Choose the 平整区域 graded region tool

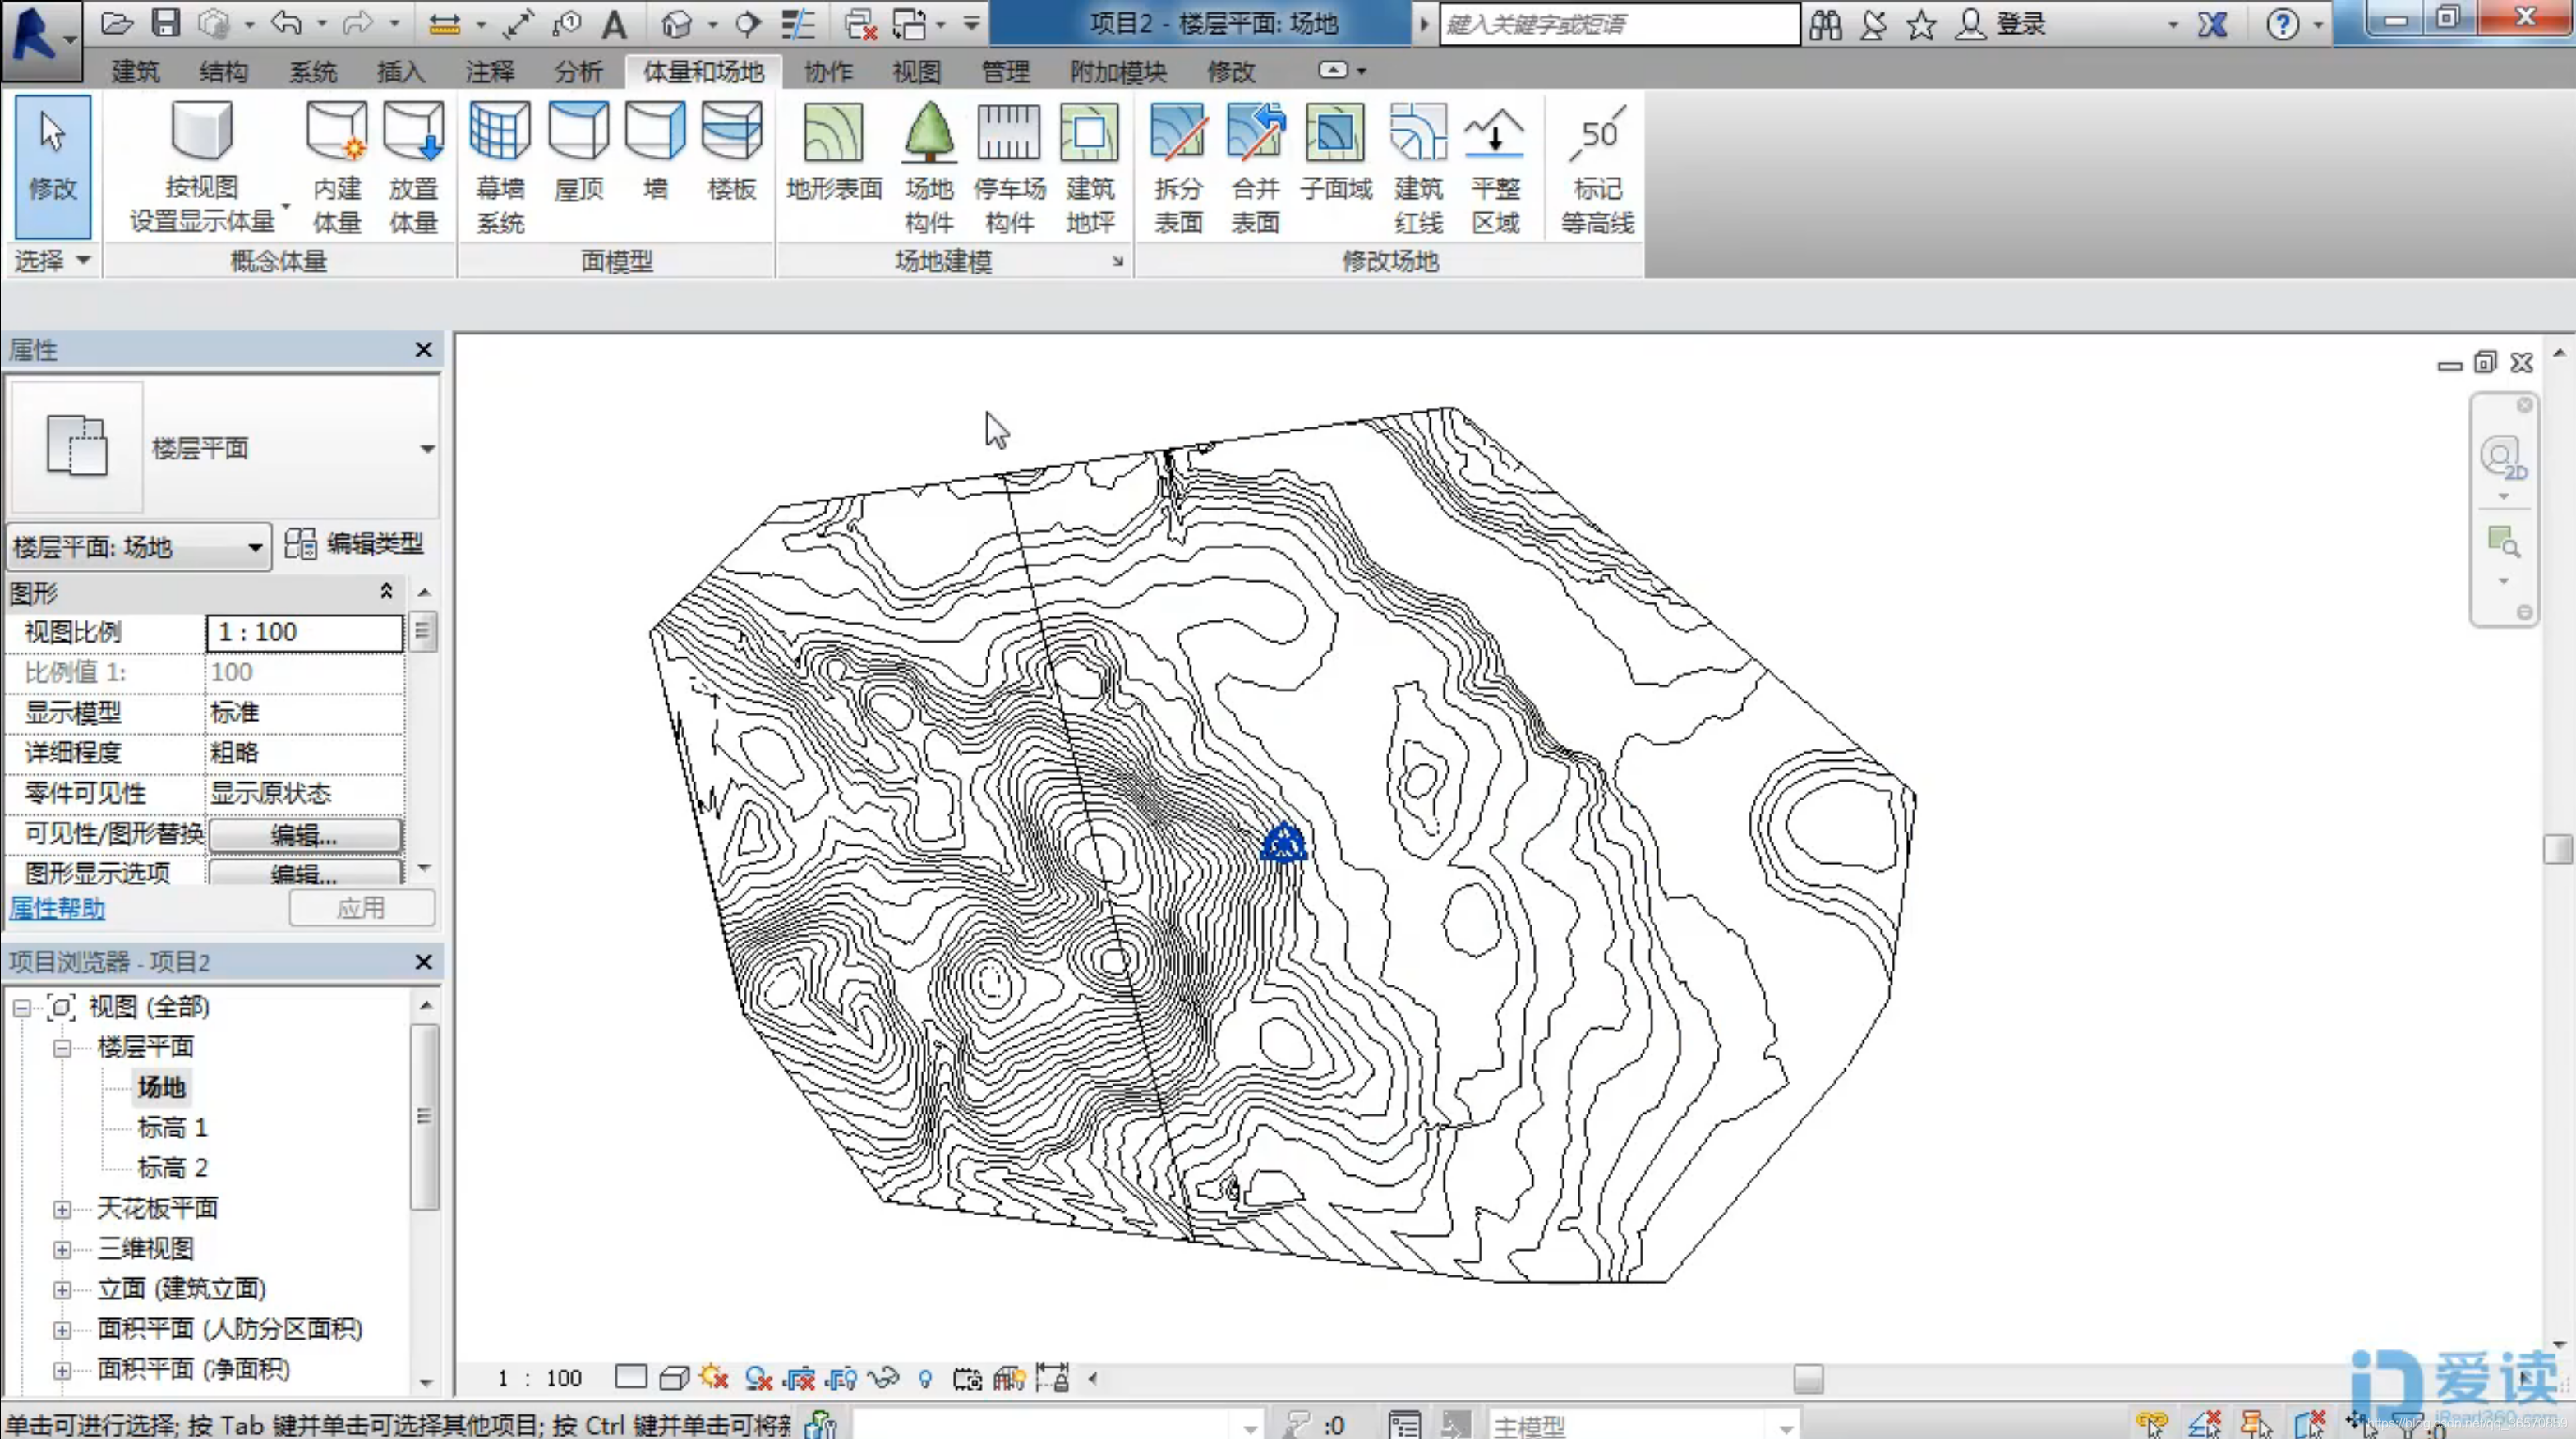1495,167
